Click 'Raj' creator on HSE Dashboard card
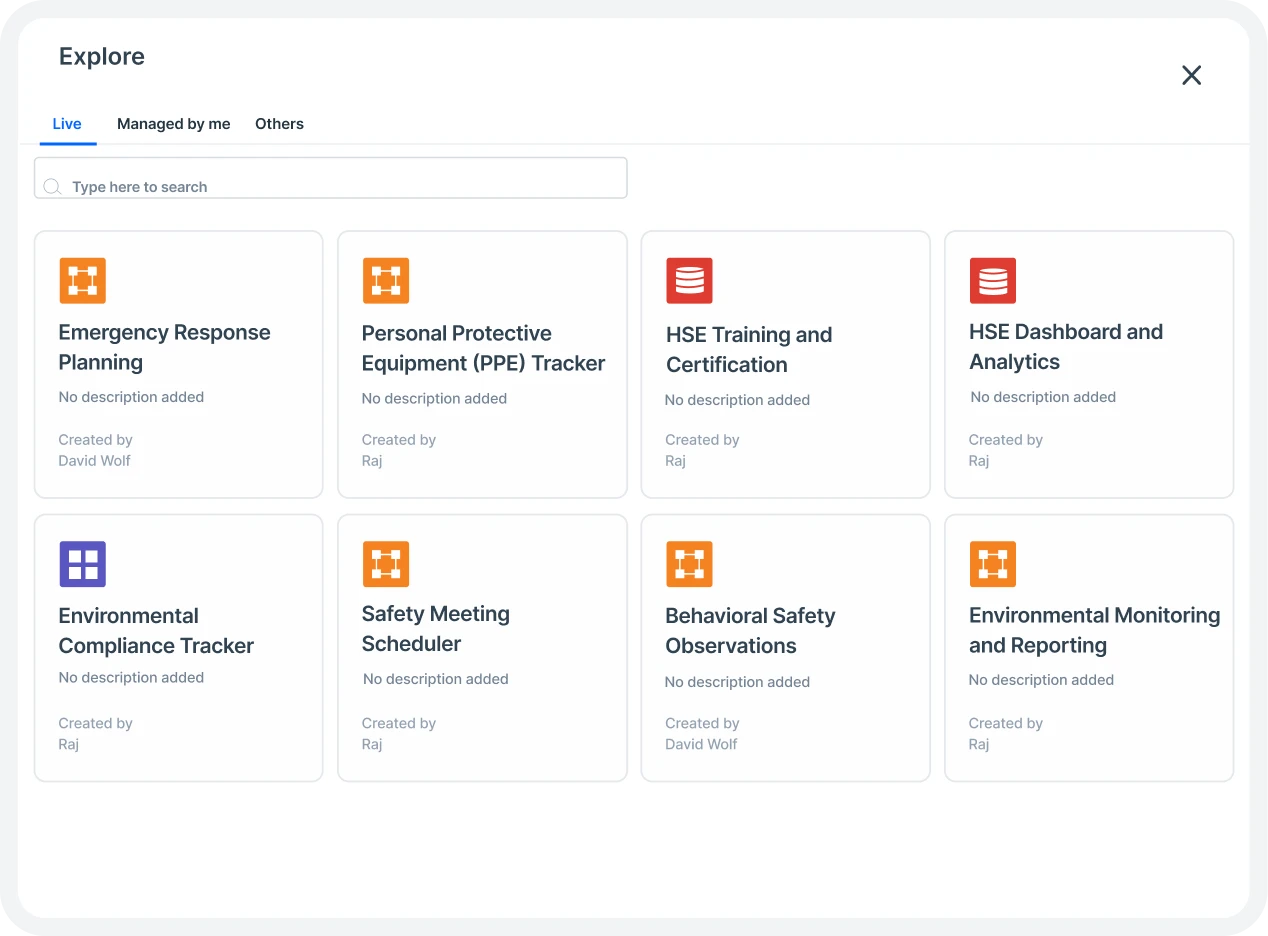Screen dimensions: 1268x936 (x=979, y=461)
